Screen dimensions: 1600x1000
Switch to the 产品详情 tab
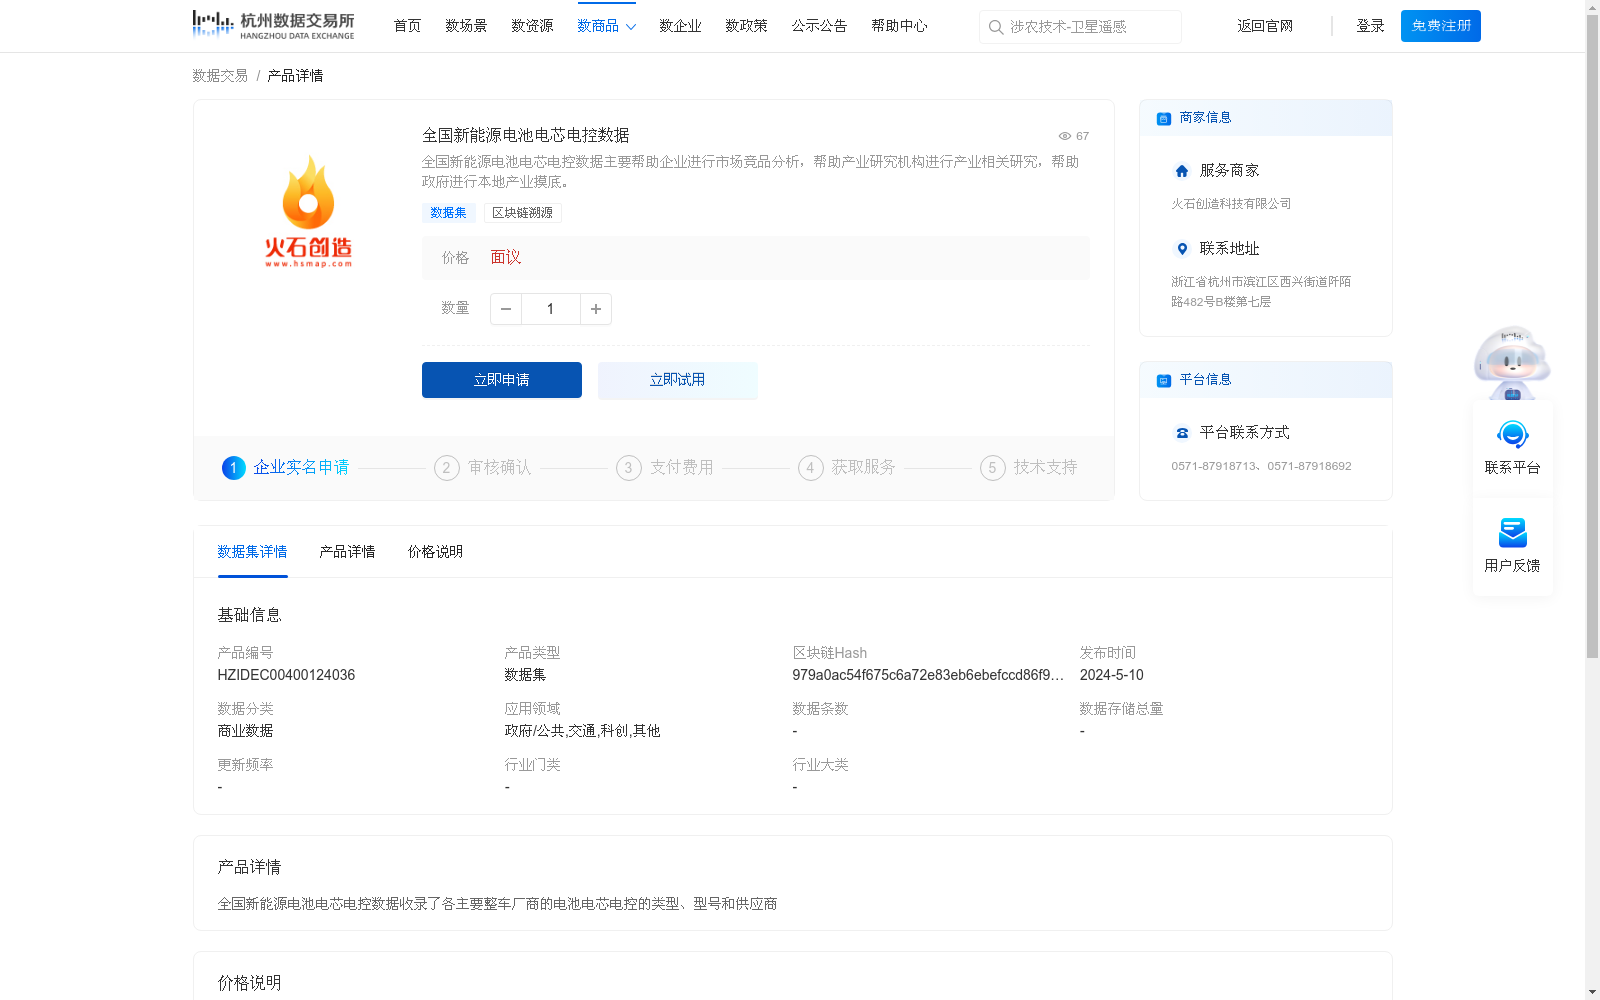point(347,552)
